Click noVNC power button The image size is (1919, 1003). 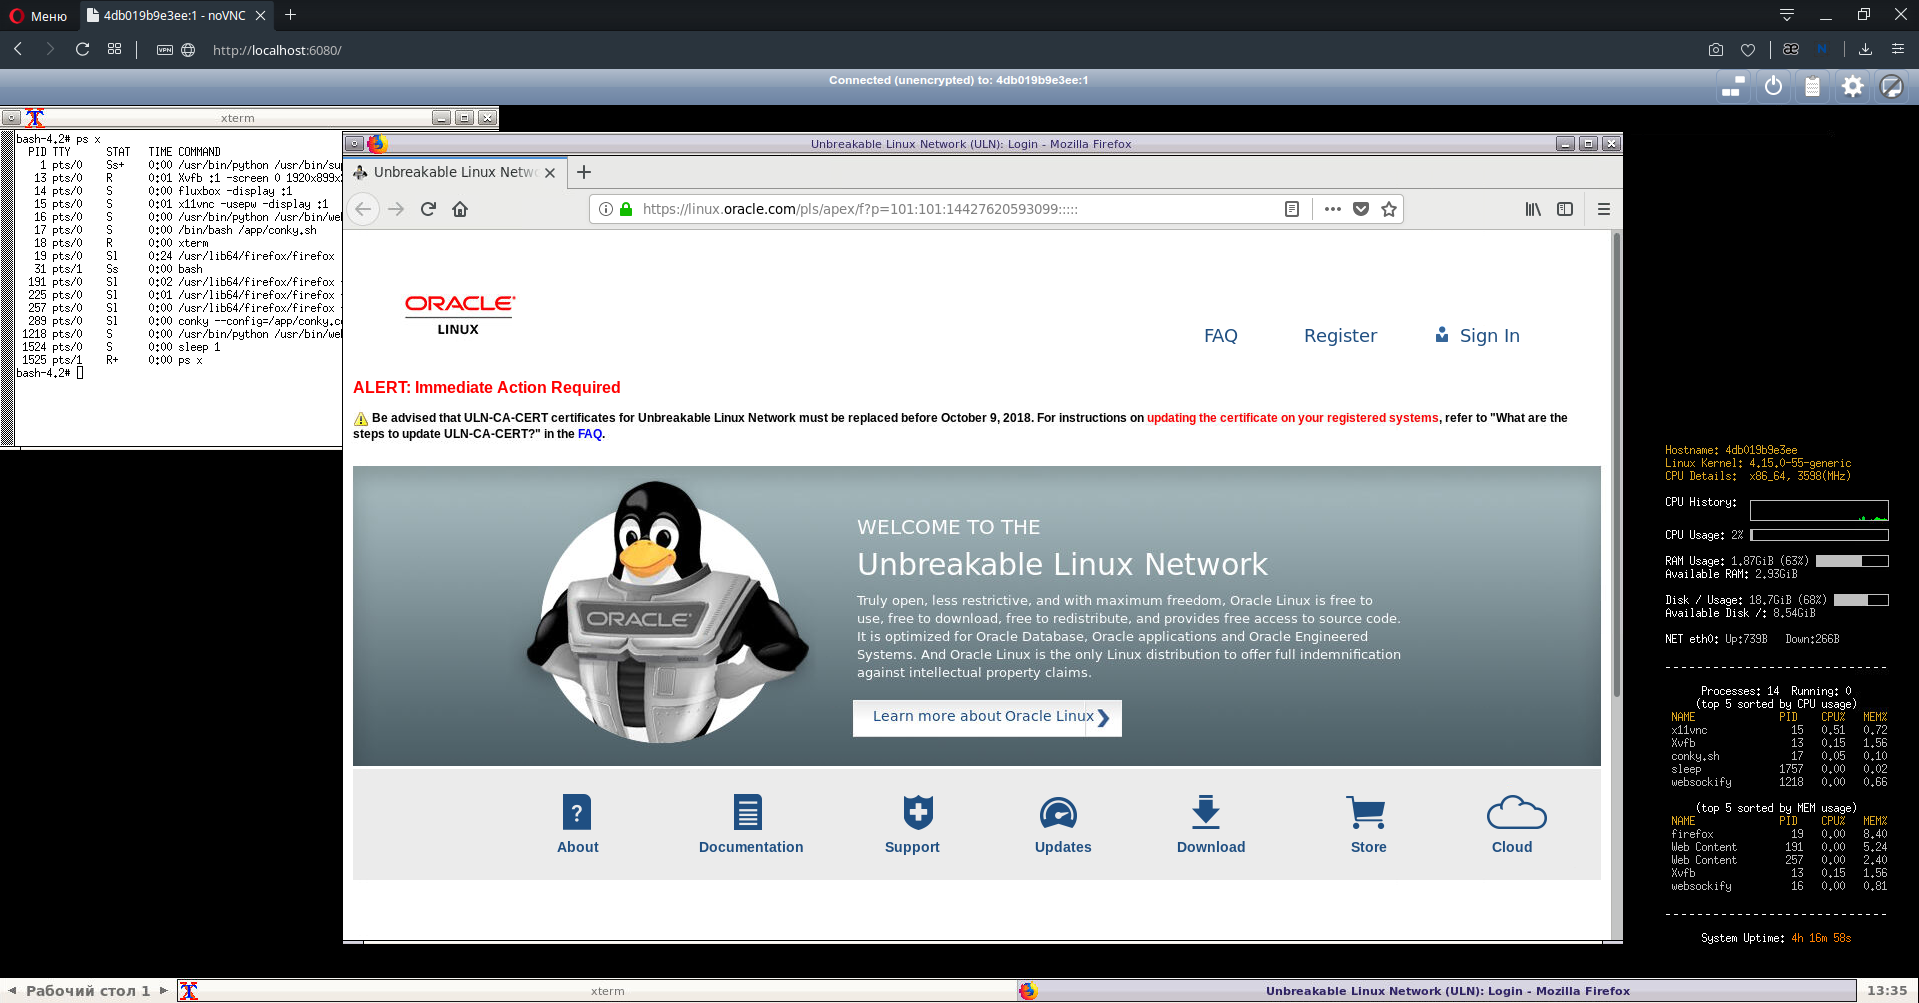[1773, 87]
